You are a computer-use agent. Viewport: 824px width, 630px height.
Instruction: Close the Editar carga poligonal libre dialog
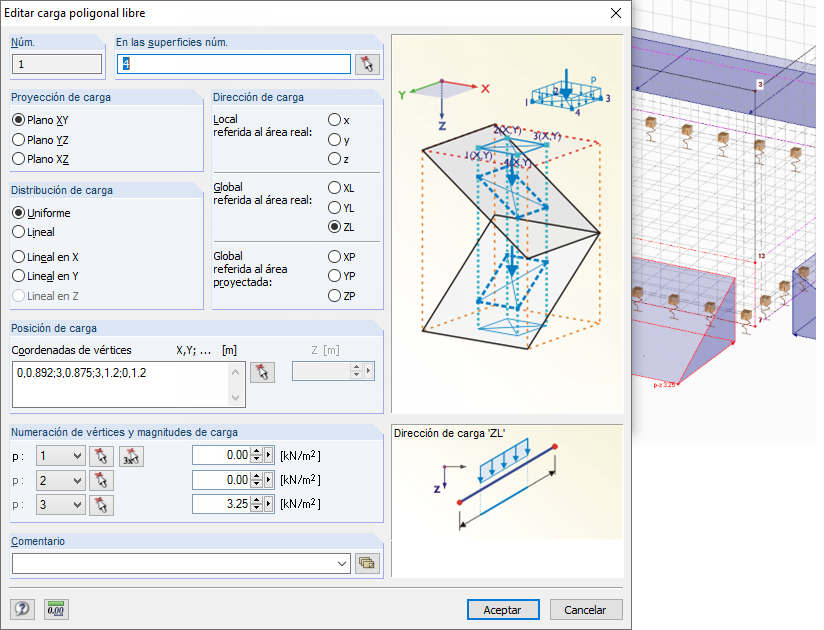coord(616,13)
